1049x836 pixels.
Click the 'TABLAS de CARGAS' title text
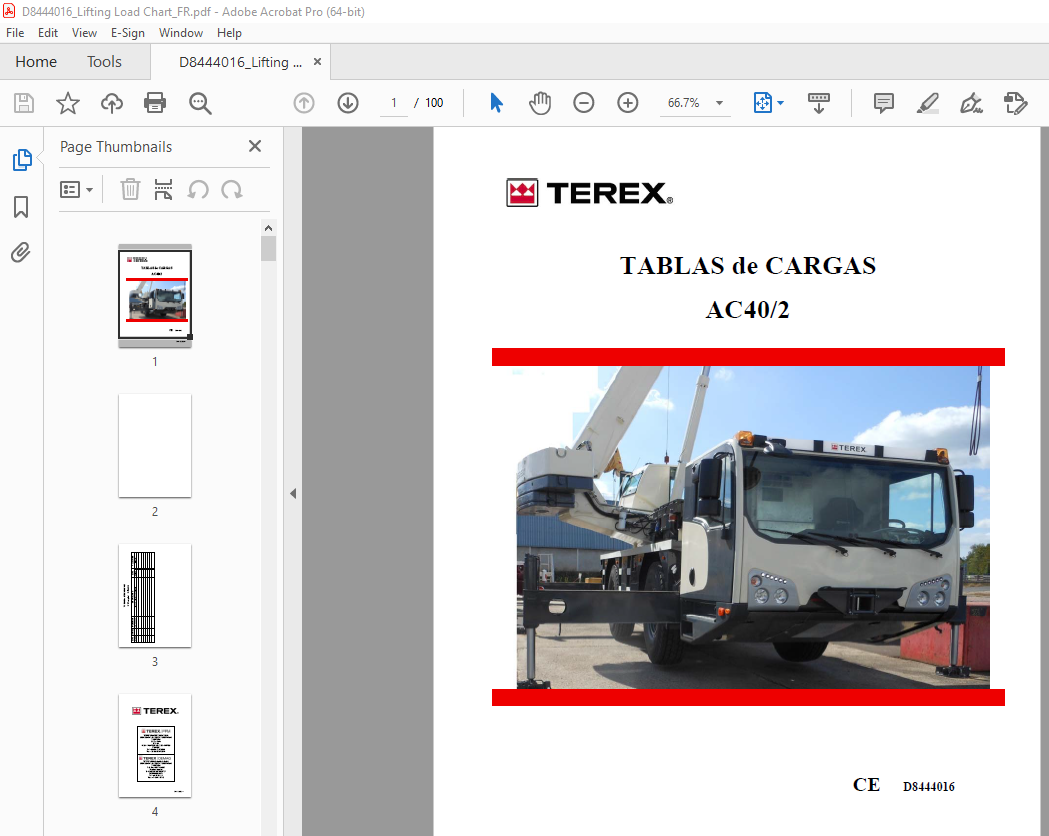click(748, 266)
